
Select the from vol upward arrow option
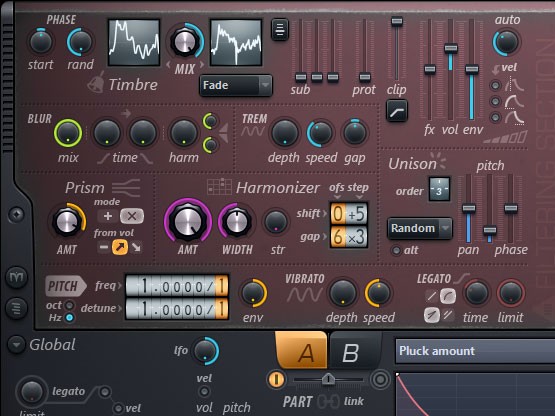click(120, 247)
